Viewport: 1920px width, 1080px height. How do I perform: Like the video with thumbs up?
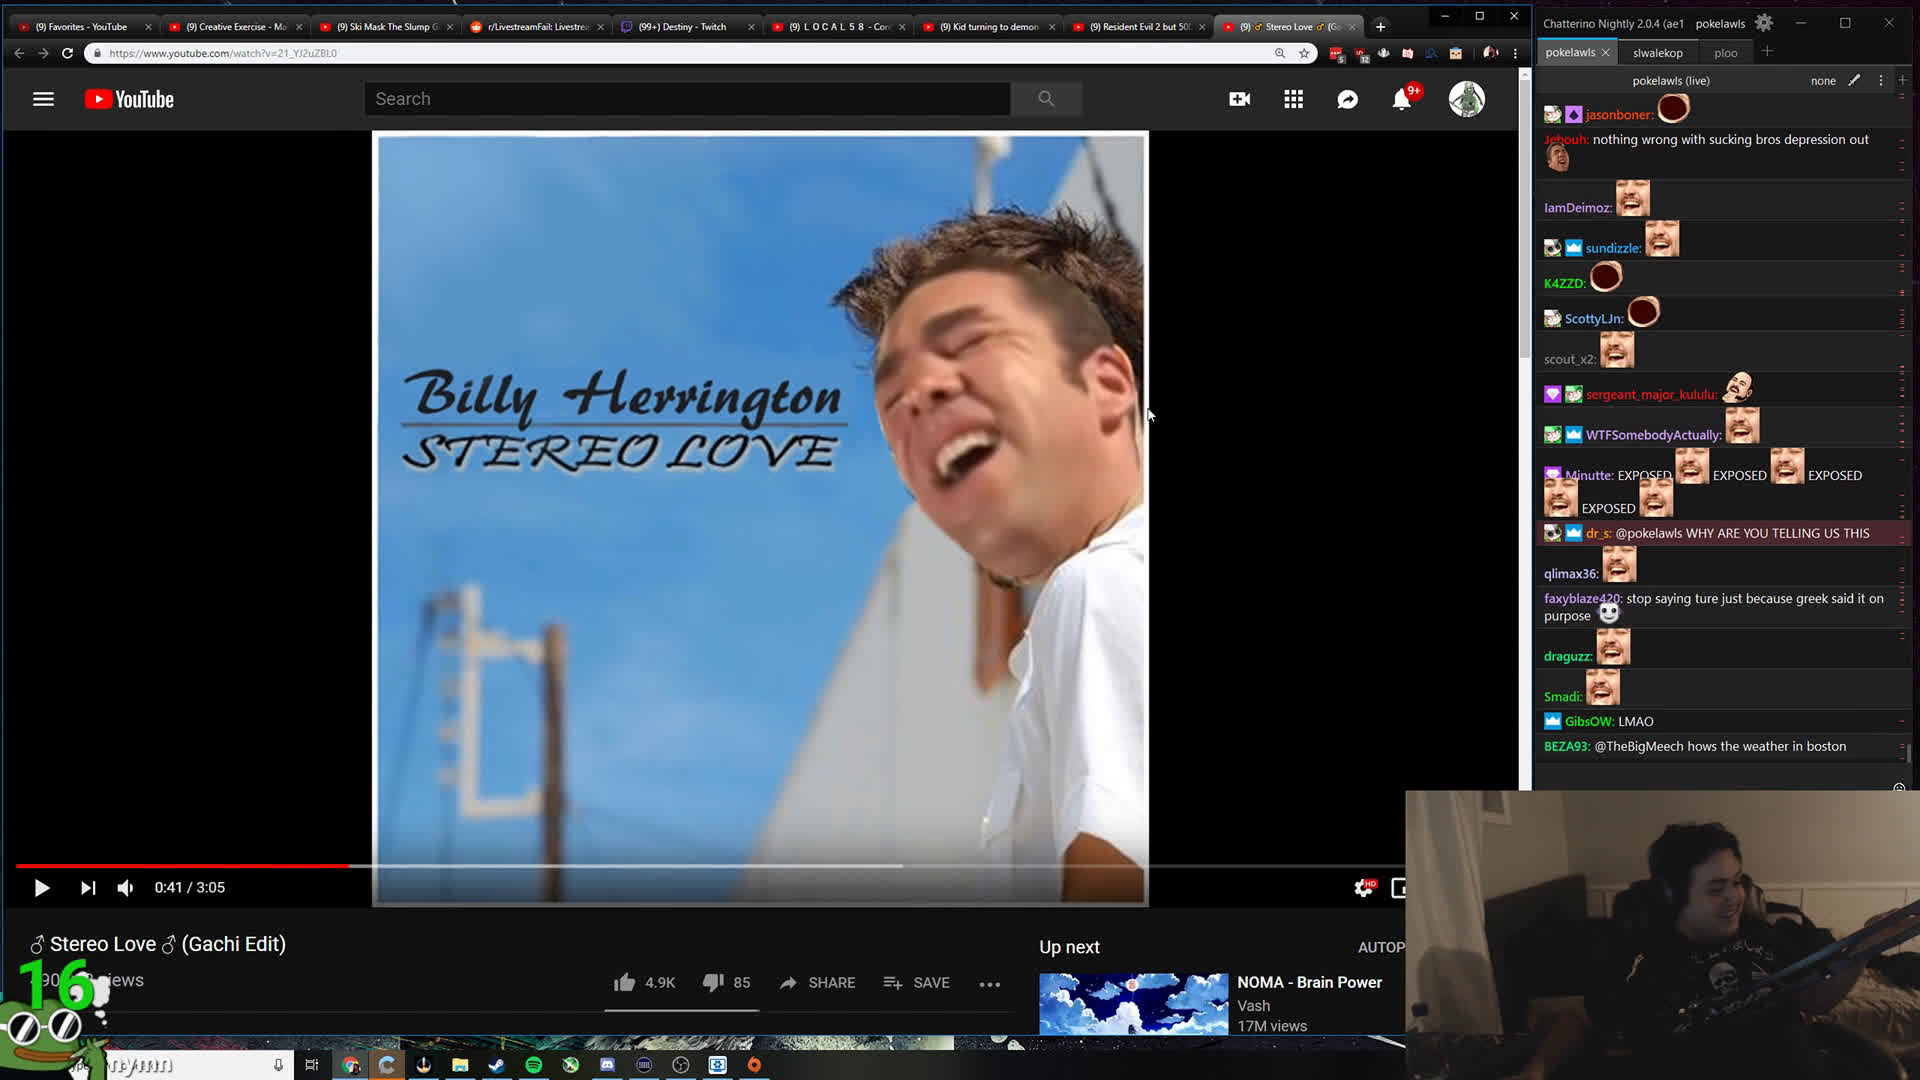coord(625,983)
